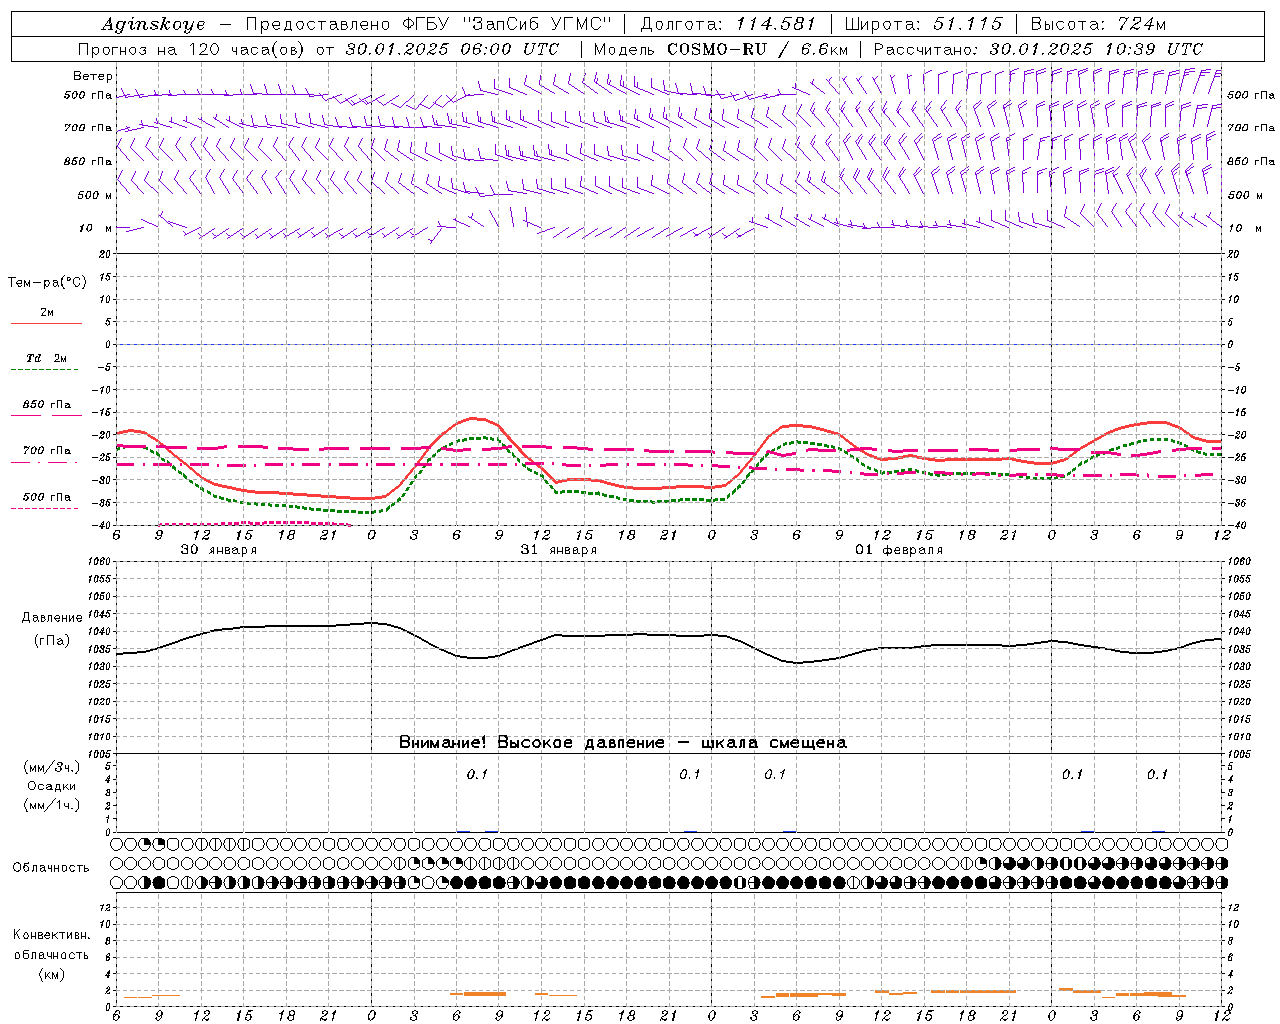Click the "01 февраля" date label
Screen dimensions: 1280x1024
pos(899,550)
